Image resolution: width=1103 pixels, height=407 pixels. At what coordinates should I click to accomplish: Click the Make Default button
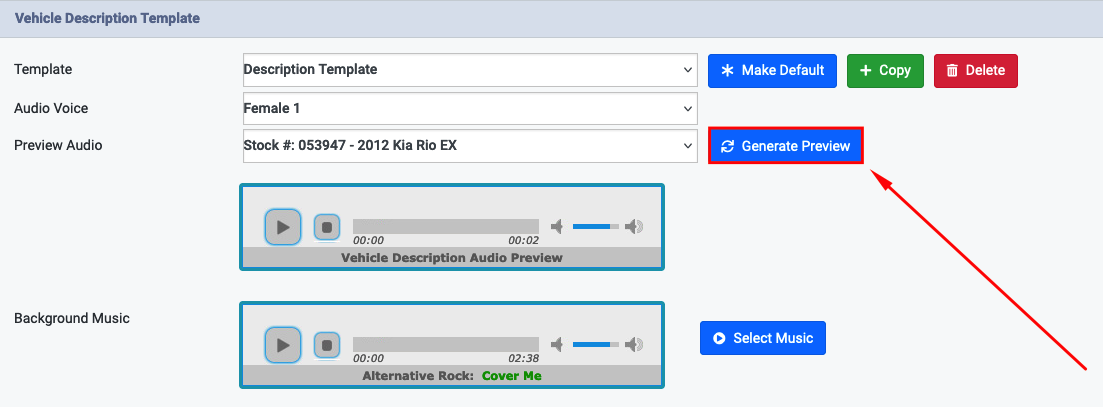(772, 70)
